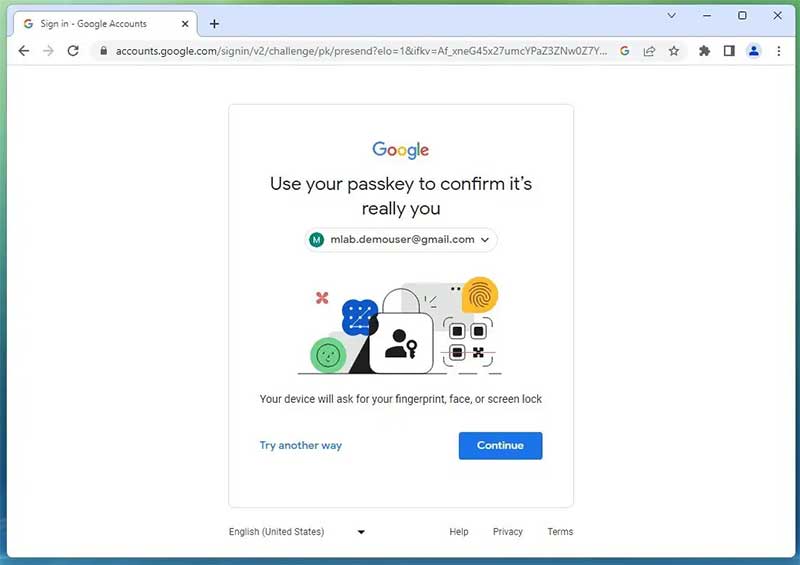This screenshot has width=800, height=565.
Task: Open a new tab with plus button
Action: (x=214, y=23)
